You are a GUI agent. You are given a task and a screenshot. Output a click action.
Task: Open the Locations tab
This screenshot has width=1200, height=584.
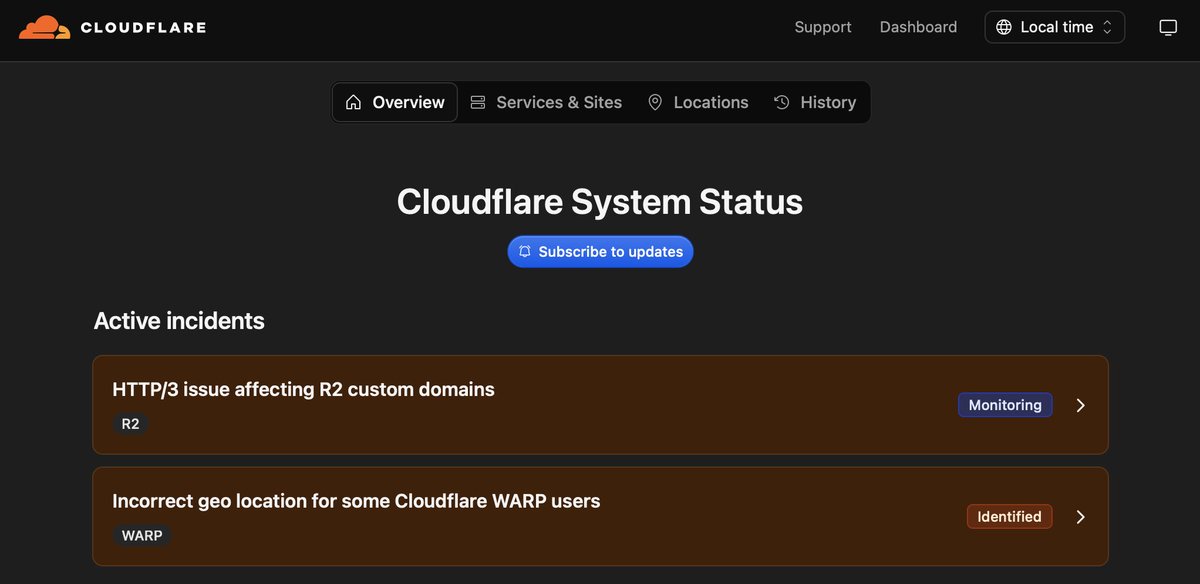click(x=698, y=102)
